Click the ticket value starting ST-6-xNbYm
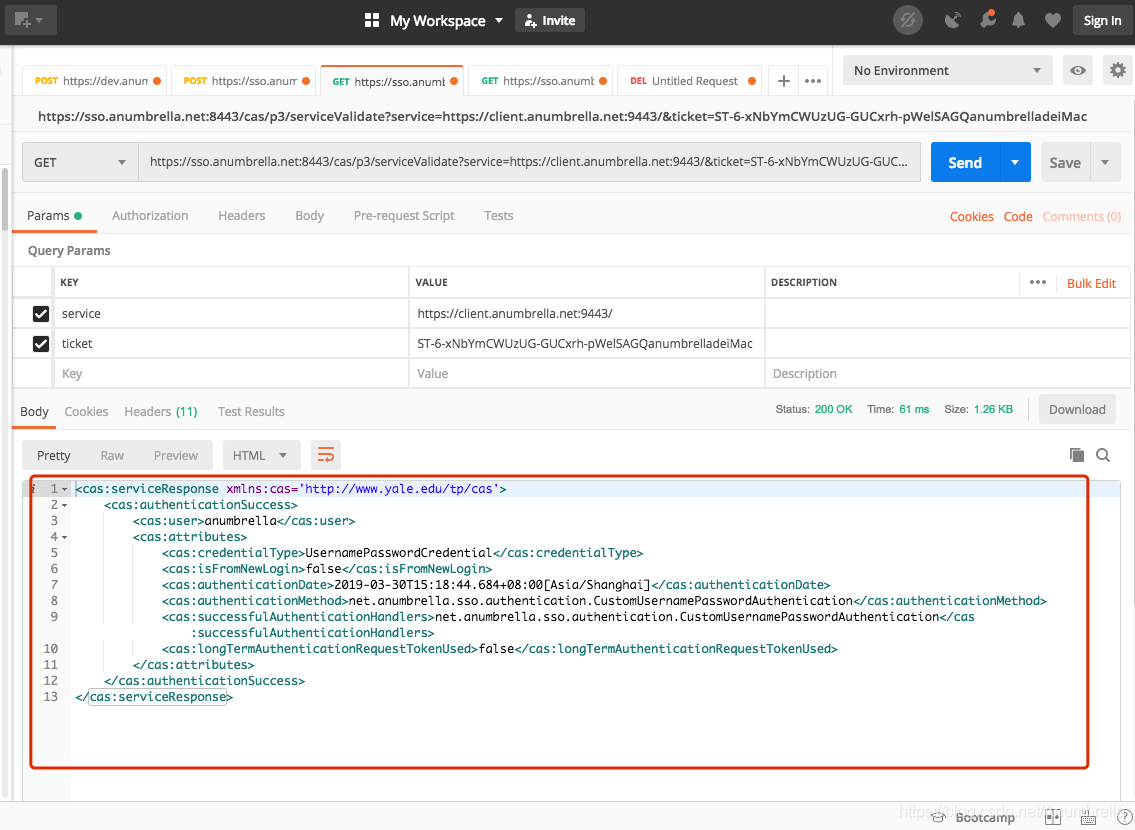The image size is (1135, 830). tap(585, 344)
